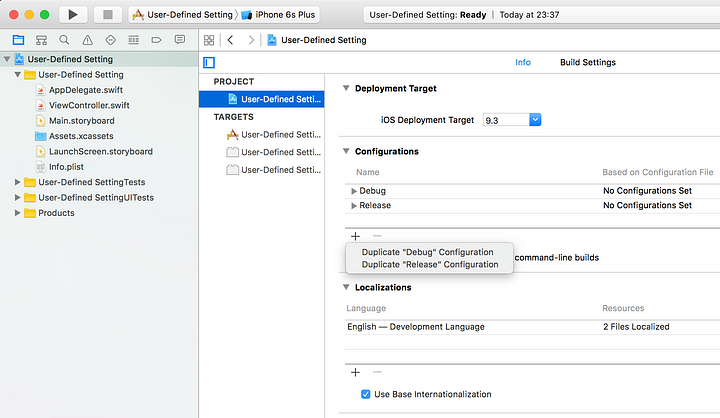Run the project with Play button
720x418 pixels.
73,15
